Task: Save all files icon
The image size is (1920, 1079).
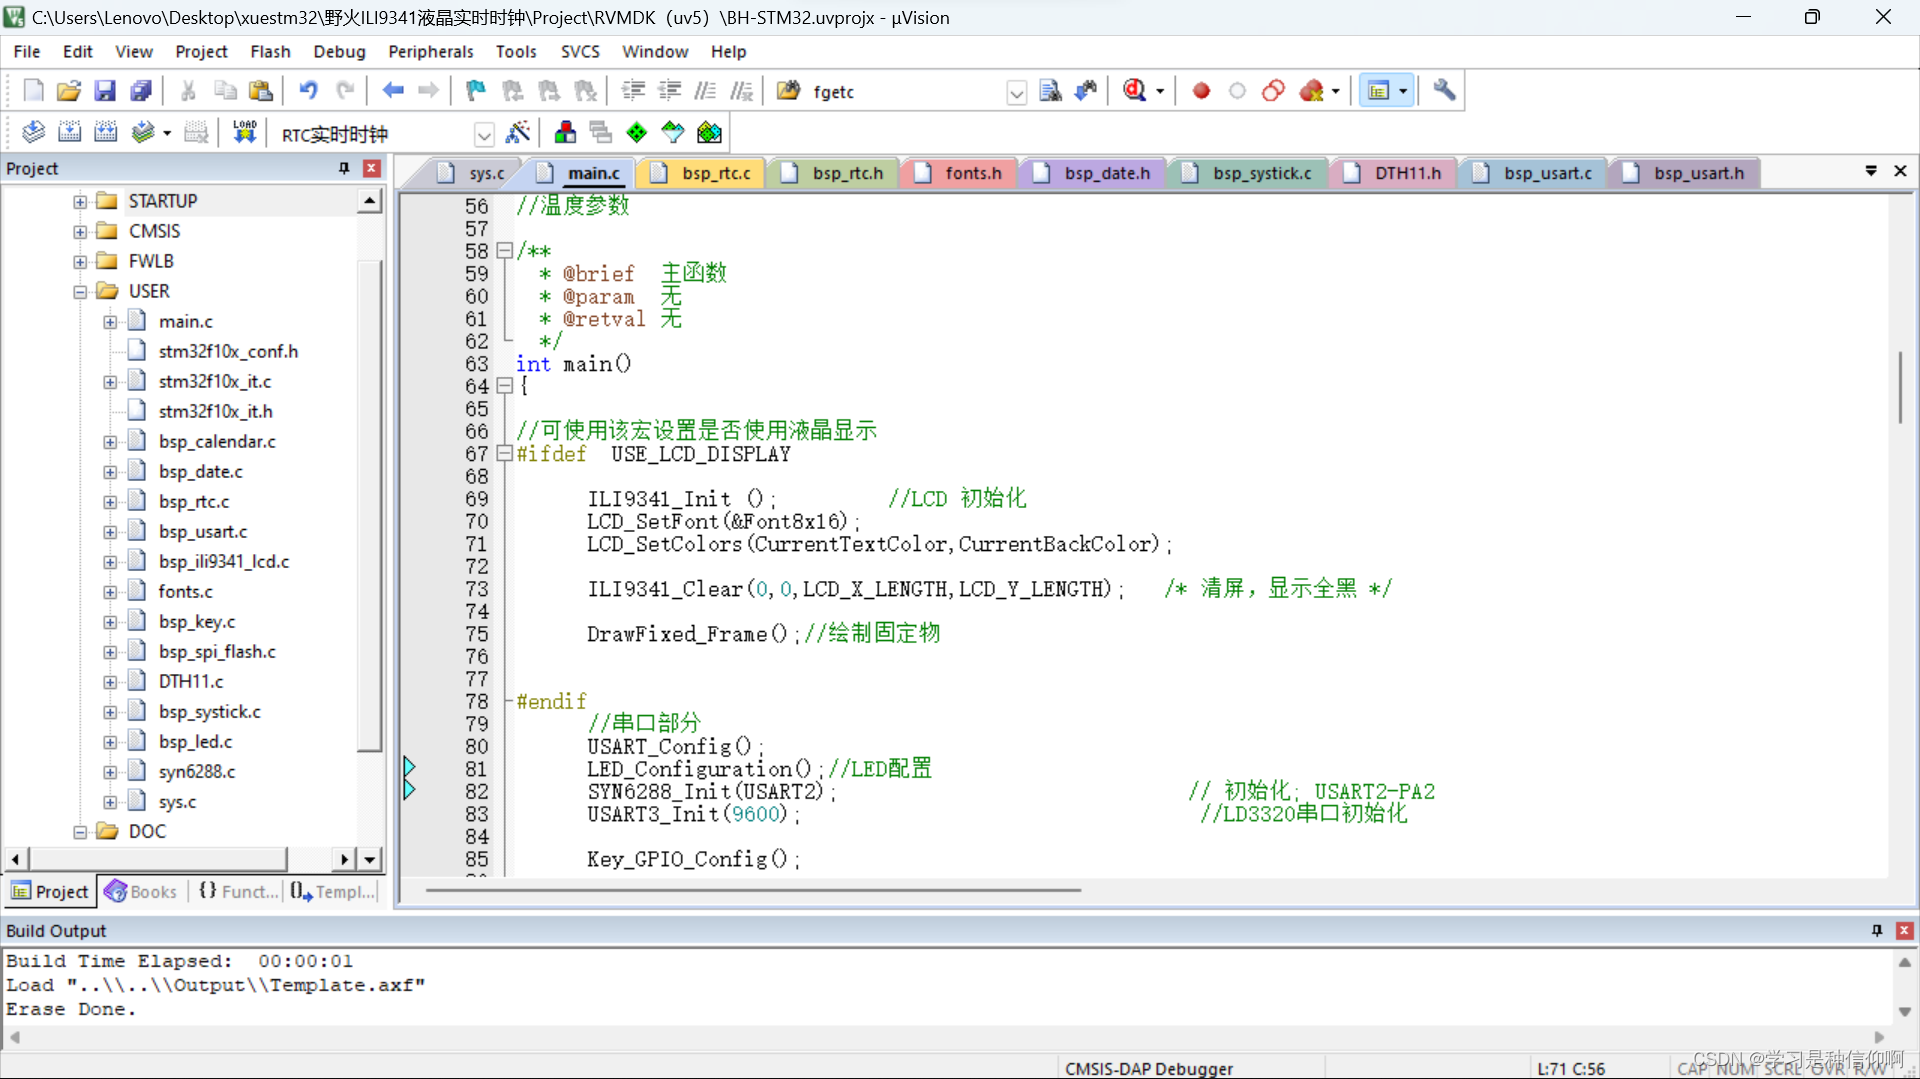Action: [141, 91]
